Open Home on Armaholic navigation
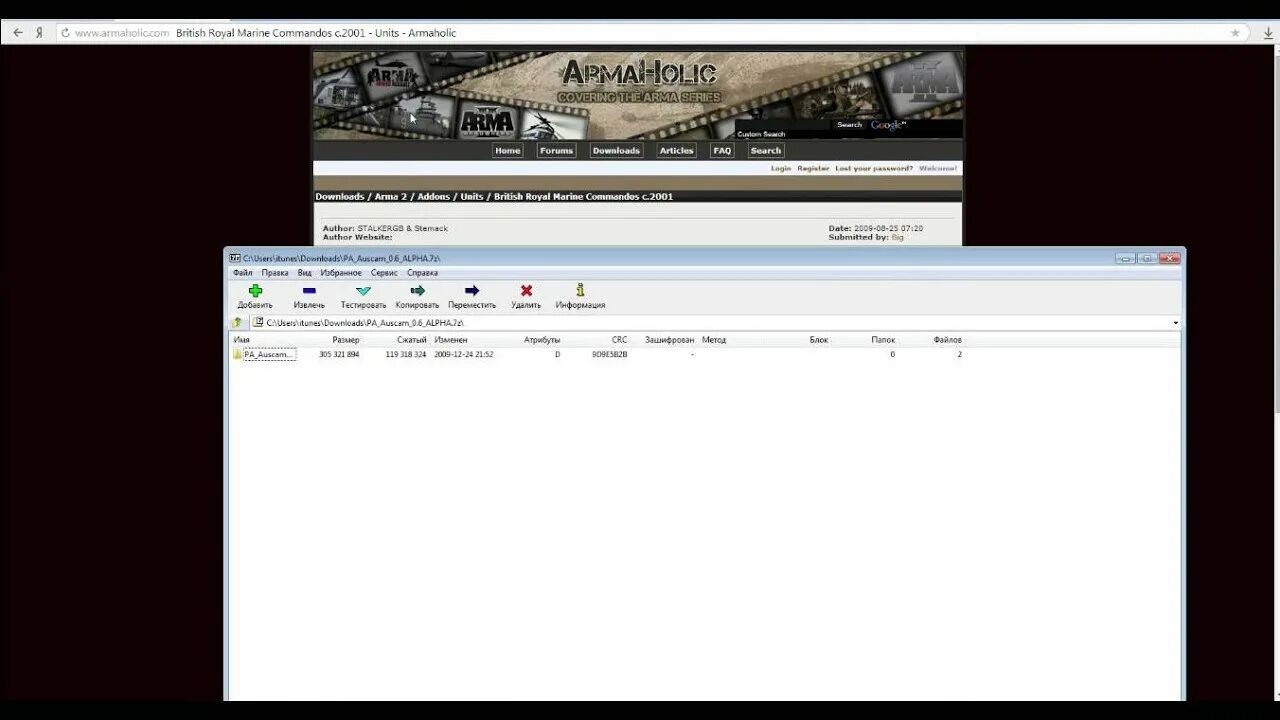The height and width of the screenshot is (720, 1280). click(508, 151)
